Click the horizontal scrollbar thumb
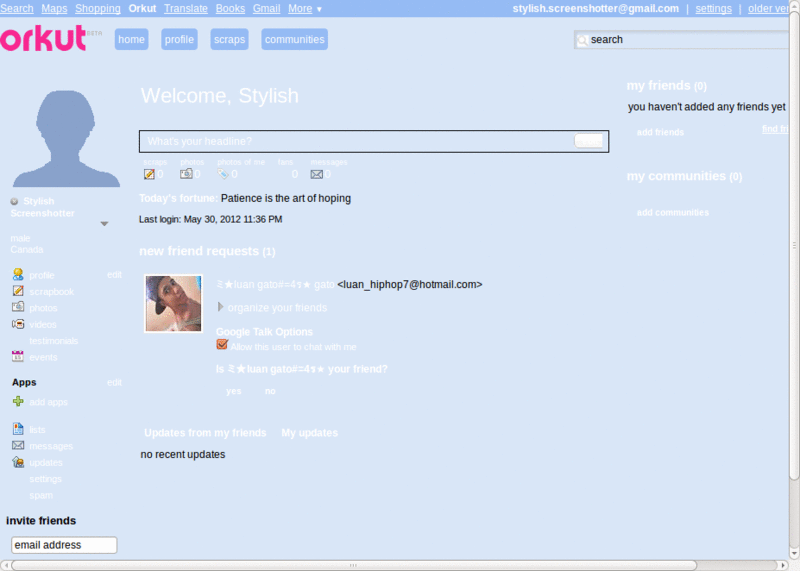The width and height of the screenshot is (800, 571). point(354,565)
